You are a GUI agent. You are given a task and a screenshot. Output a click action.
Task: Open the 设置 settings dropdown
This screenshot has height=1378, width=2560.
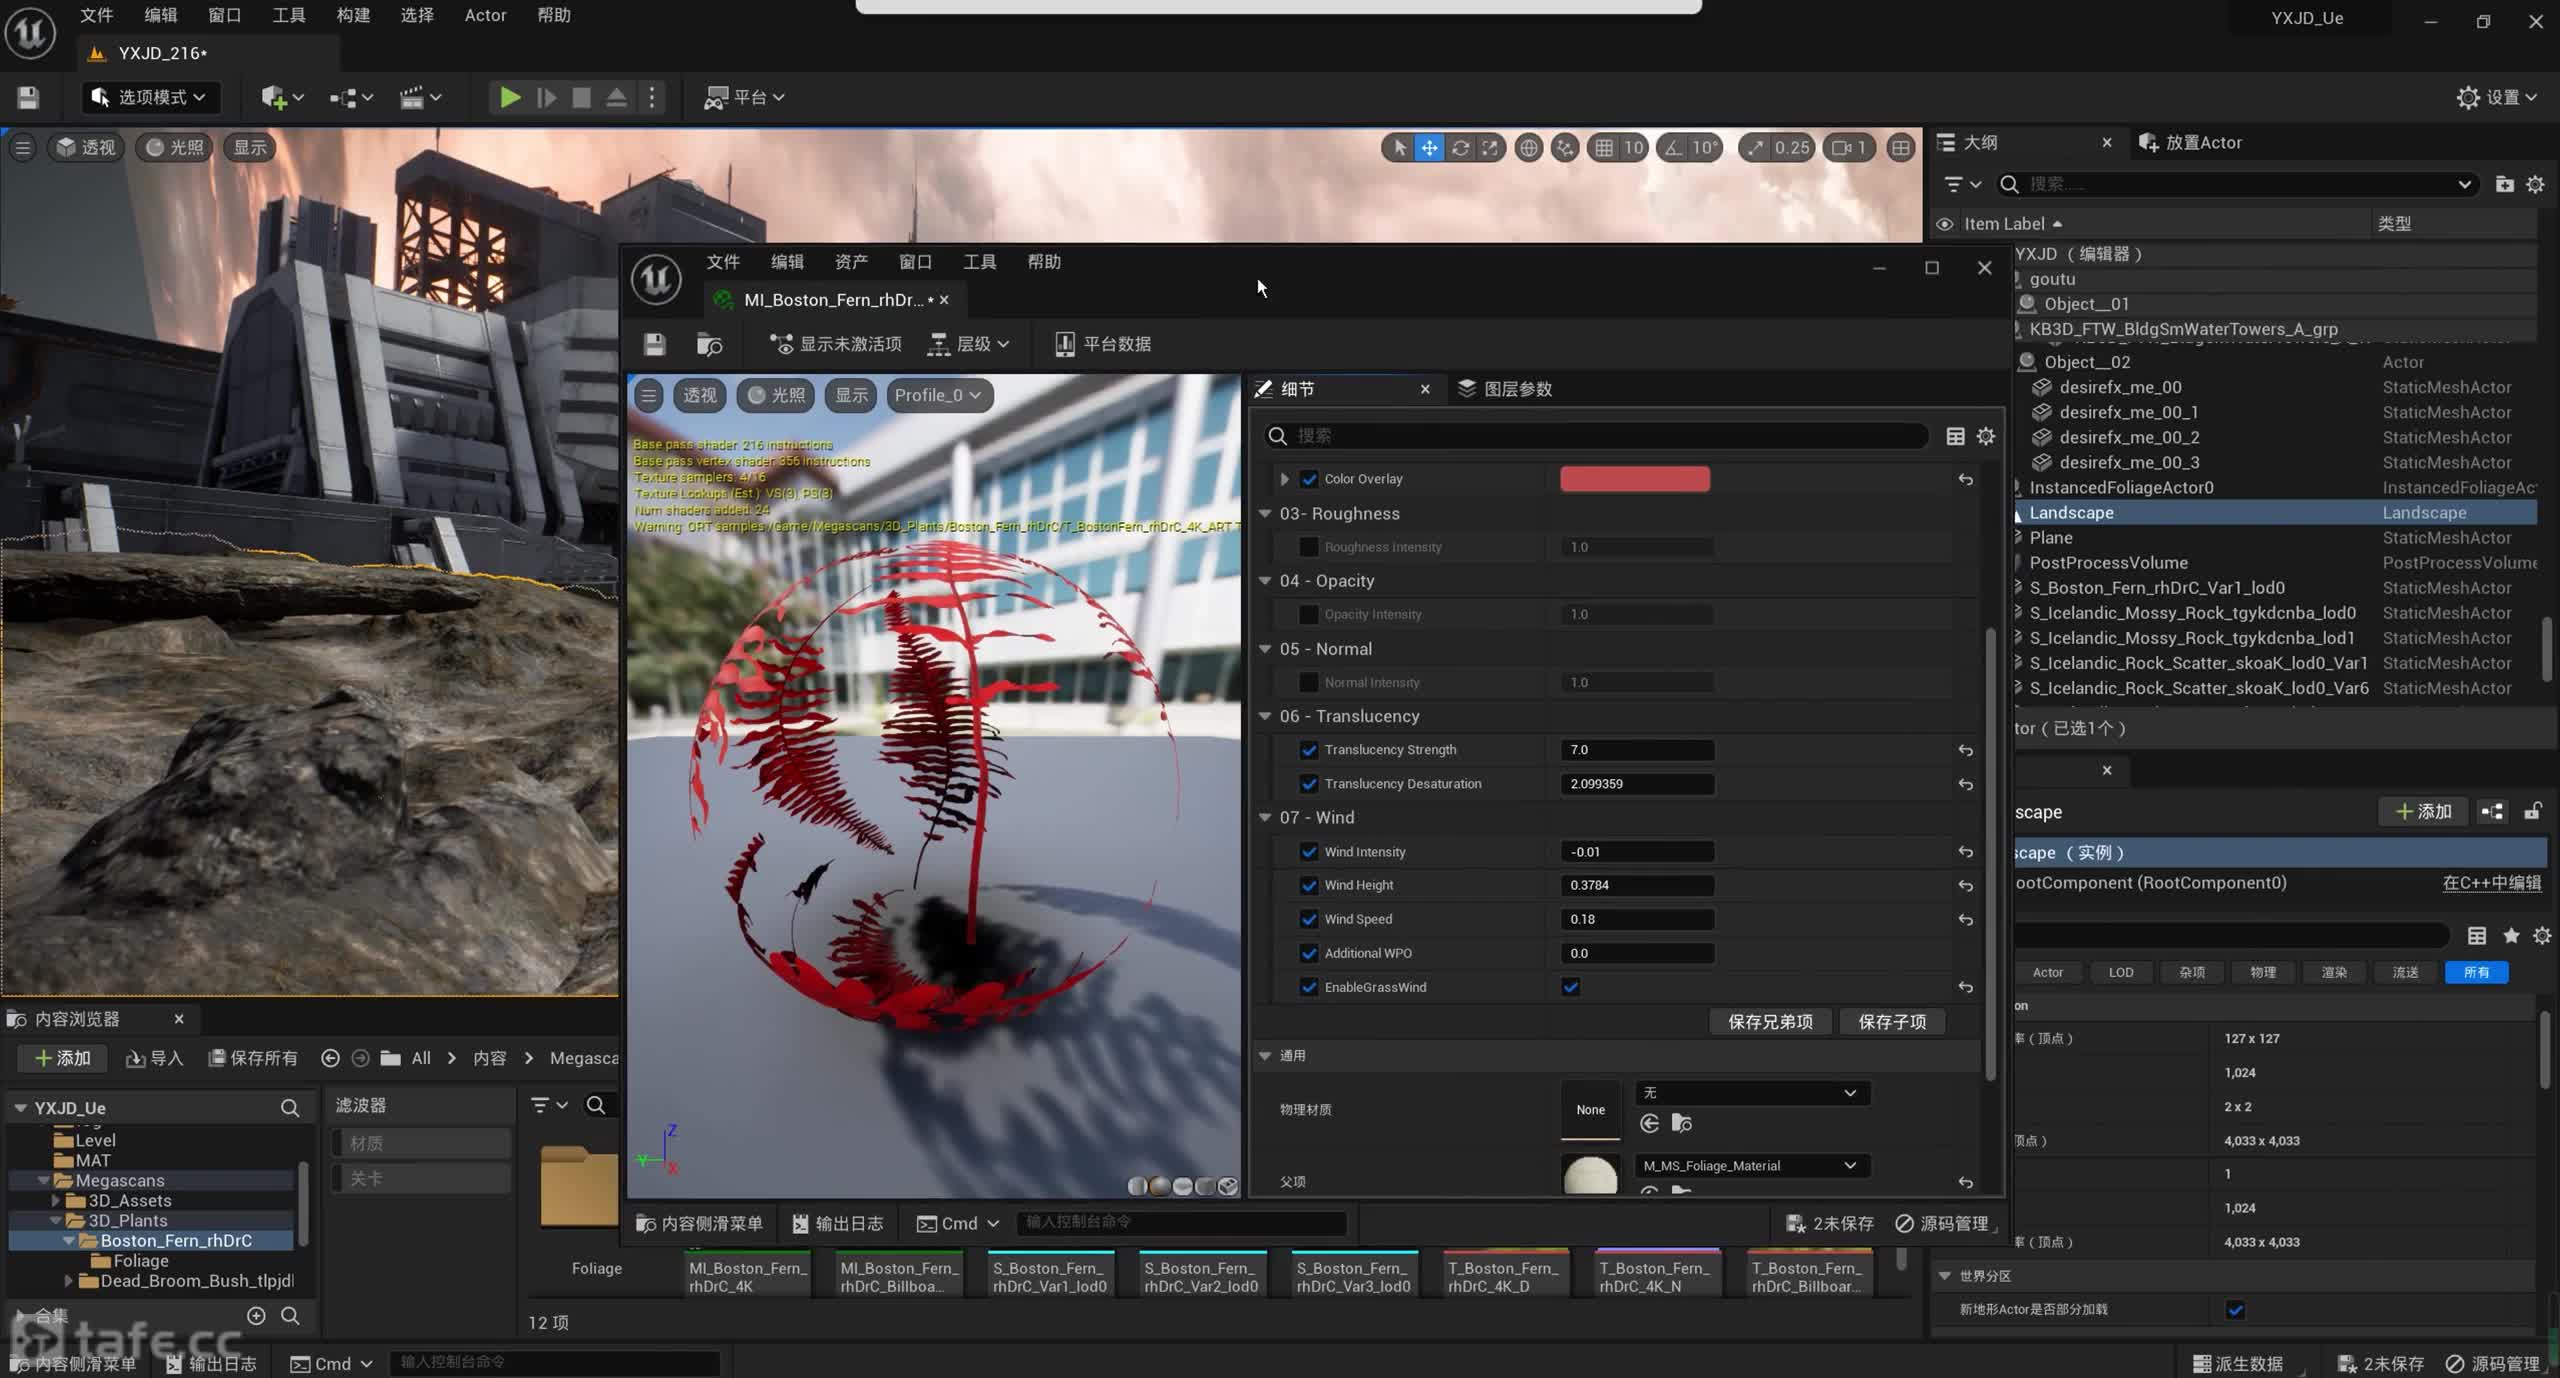2499,97
